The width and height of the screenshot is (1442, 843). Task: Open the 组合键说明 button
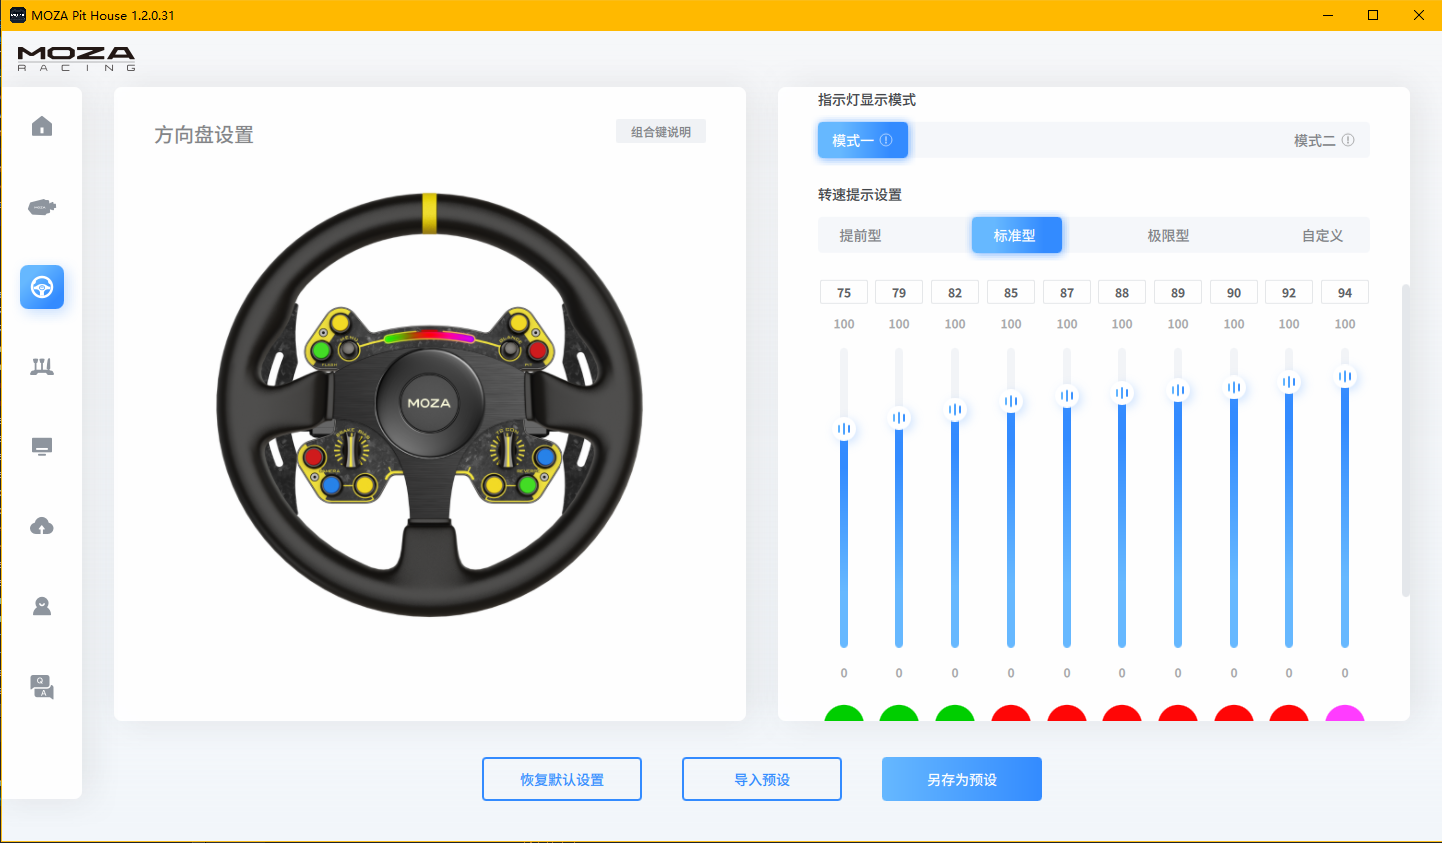coord(661,132)
